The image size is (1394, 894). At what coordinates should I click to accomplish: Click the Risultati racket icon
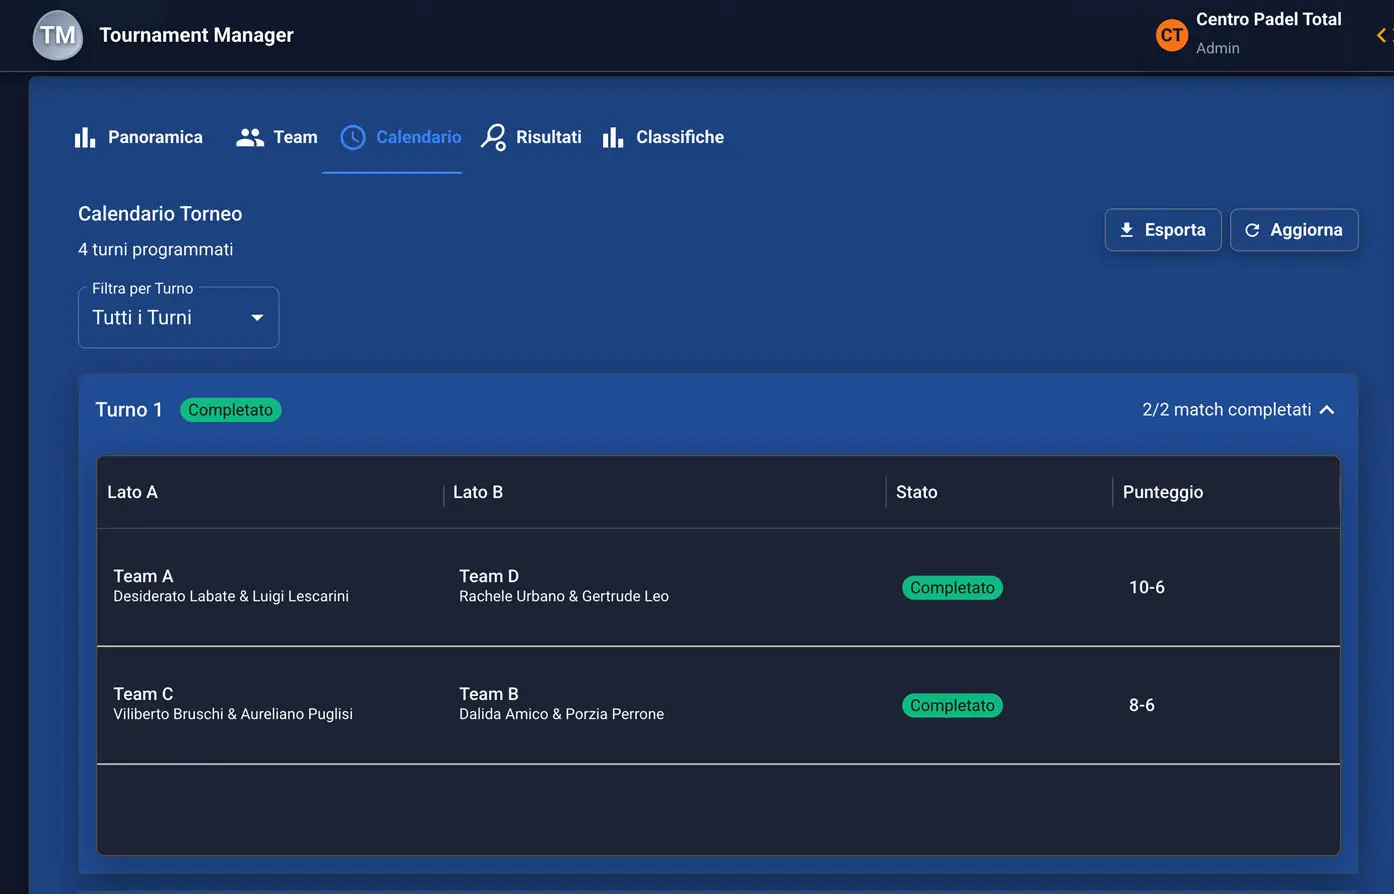click(x=493, y=137)
